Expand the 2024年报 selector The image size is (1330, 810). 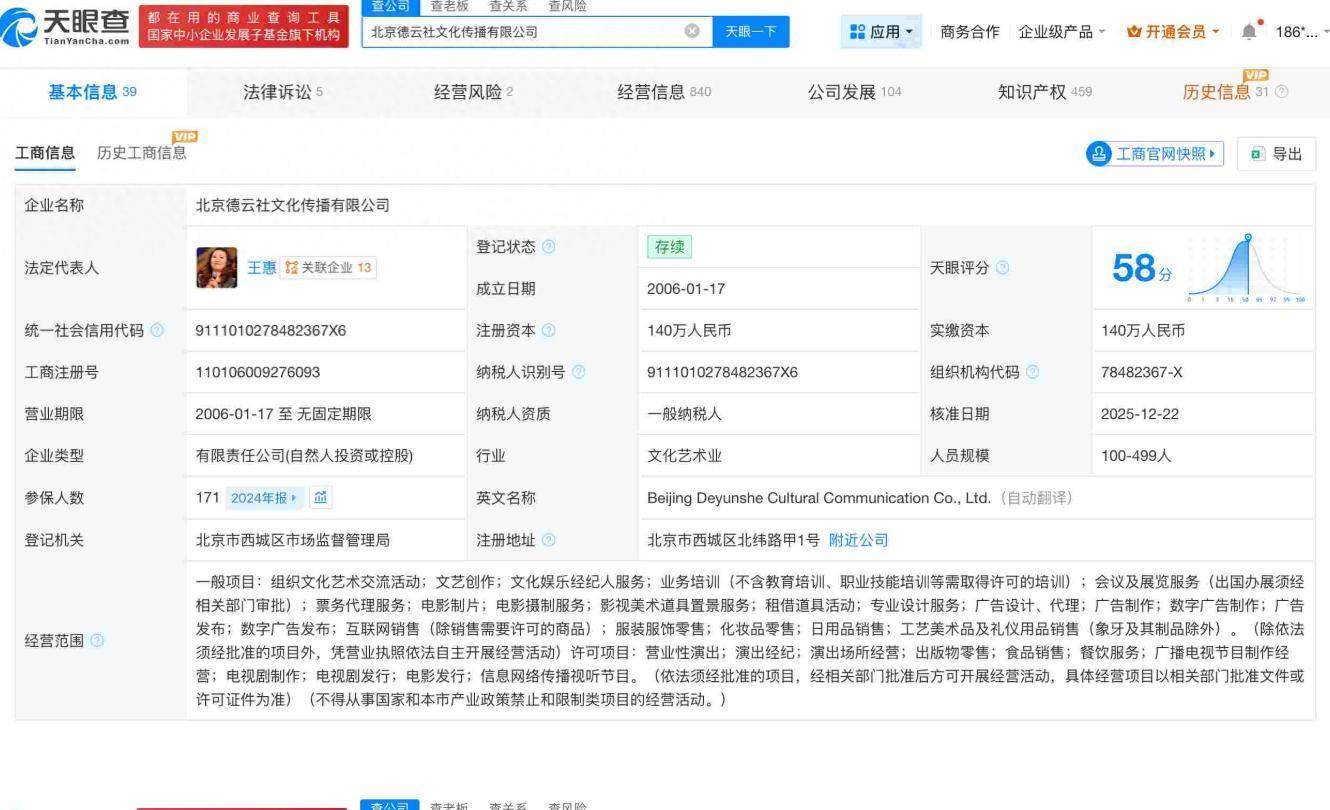(264, 498)
